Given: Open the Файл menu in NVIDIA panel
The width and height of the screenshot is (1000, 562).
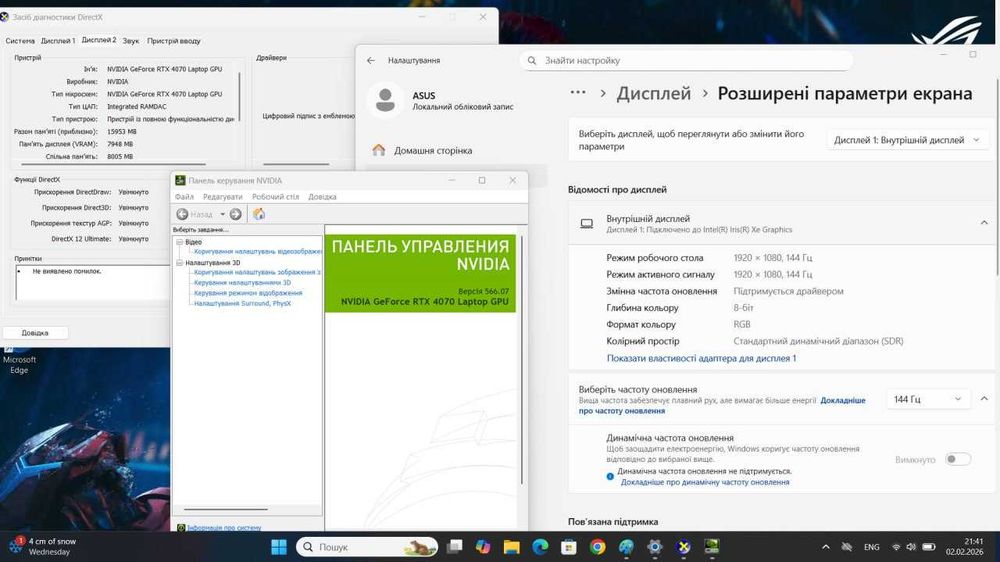Looking at the screenshot, I should pyautogui.click(x=184, y=197).
